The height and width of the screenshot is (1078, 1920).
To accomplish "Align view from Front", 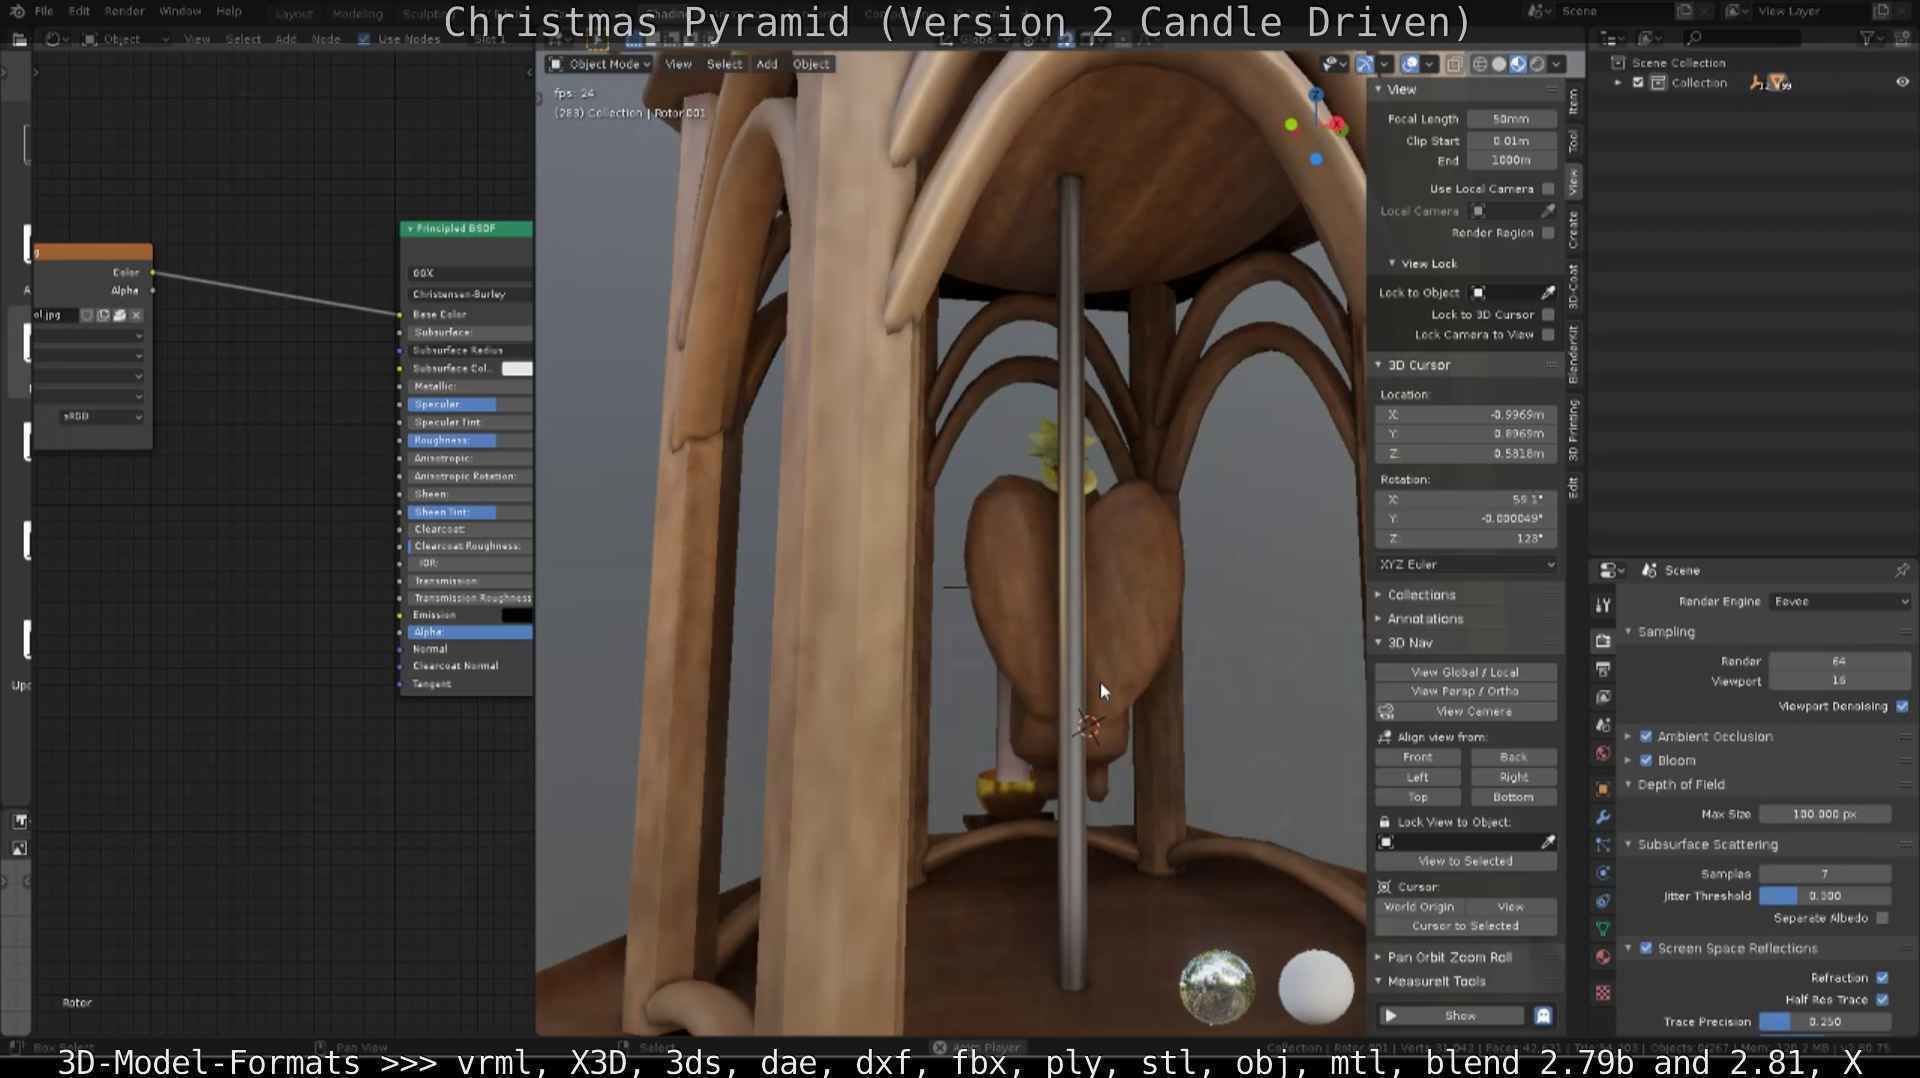I will point(1417,757).
